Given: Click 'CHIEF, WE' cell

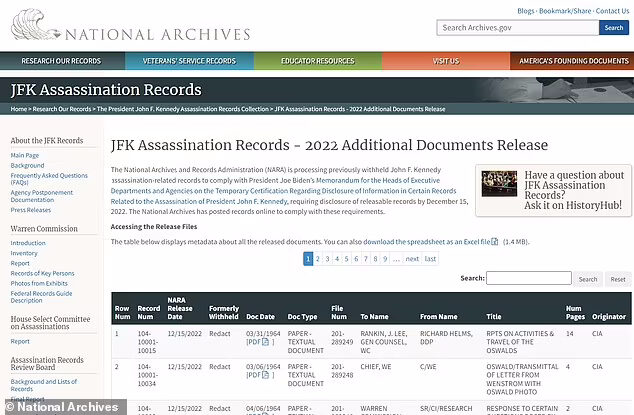Looking at the screenshot, I should point(376,367).
